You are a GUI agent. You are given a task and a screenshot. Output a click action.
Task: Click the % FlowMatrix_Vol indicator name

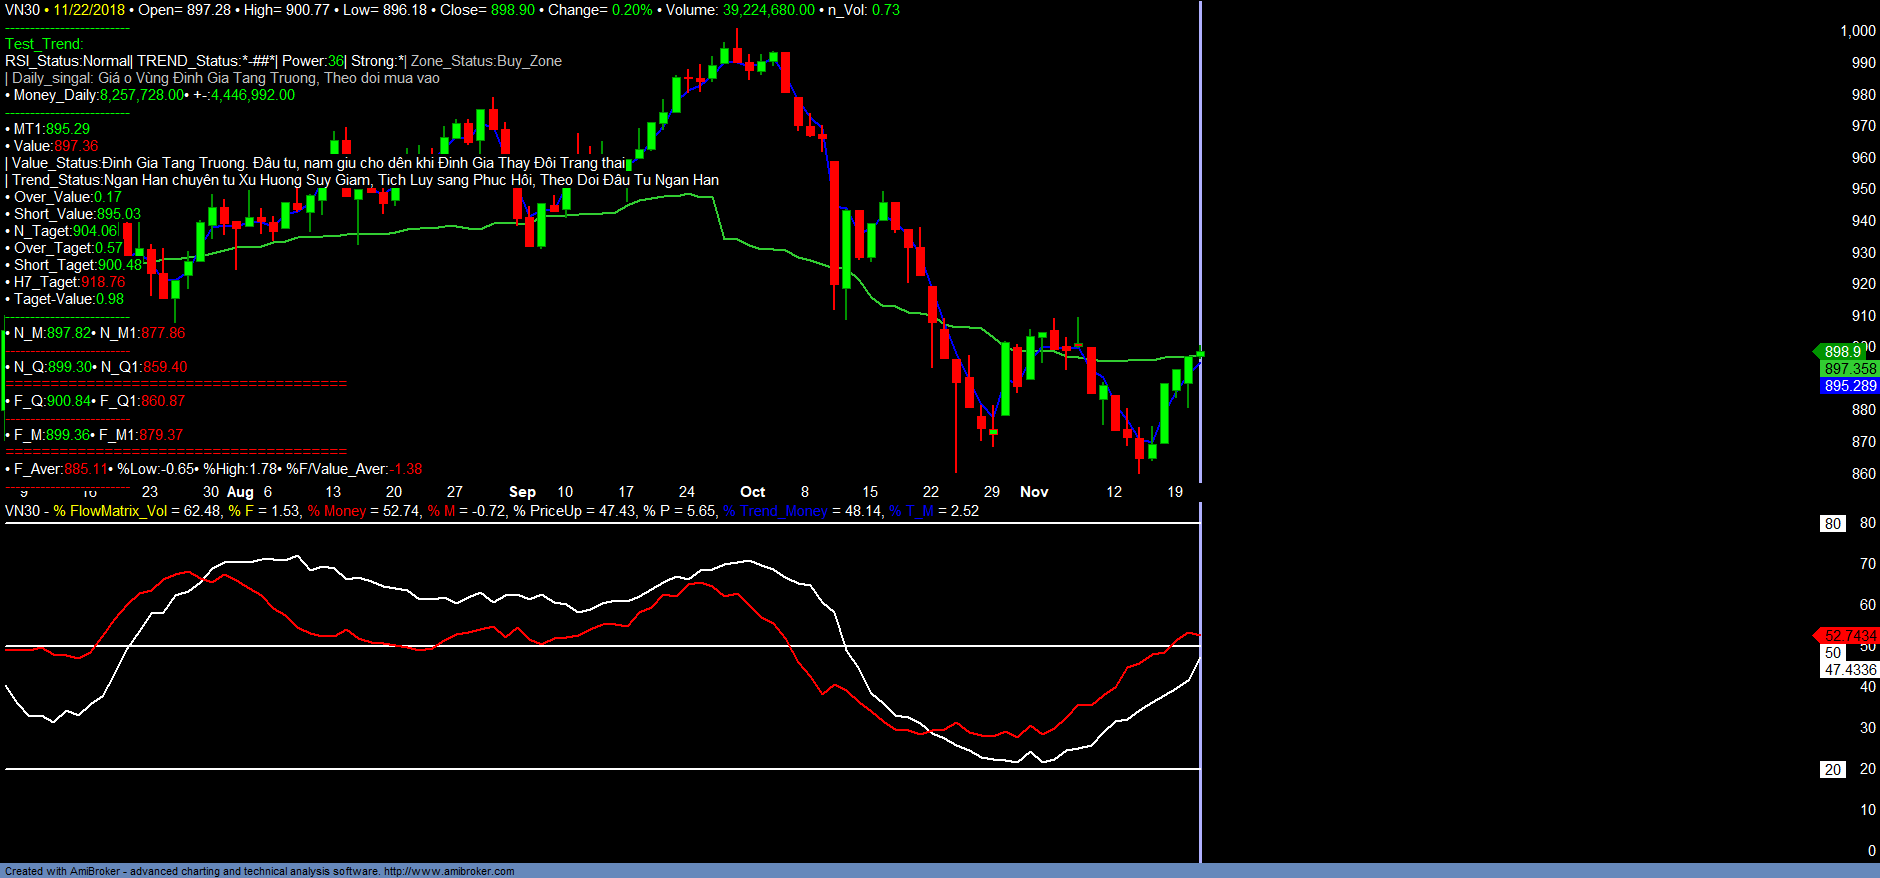110,511
